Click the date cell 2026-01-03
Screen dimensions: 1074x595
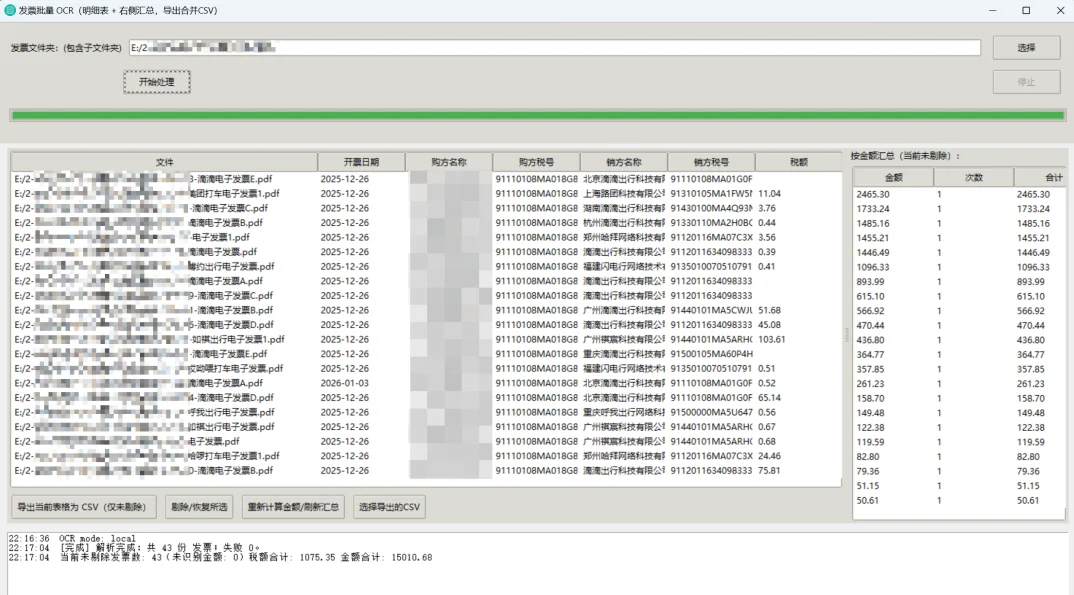coord(345,383)
